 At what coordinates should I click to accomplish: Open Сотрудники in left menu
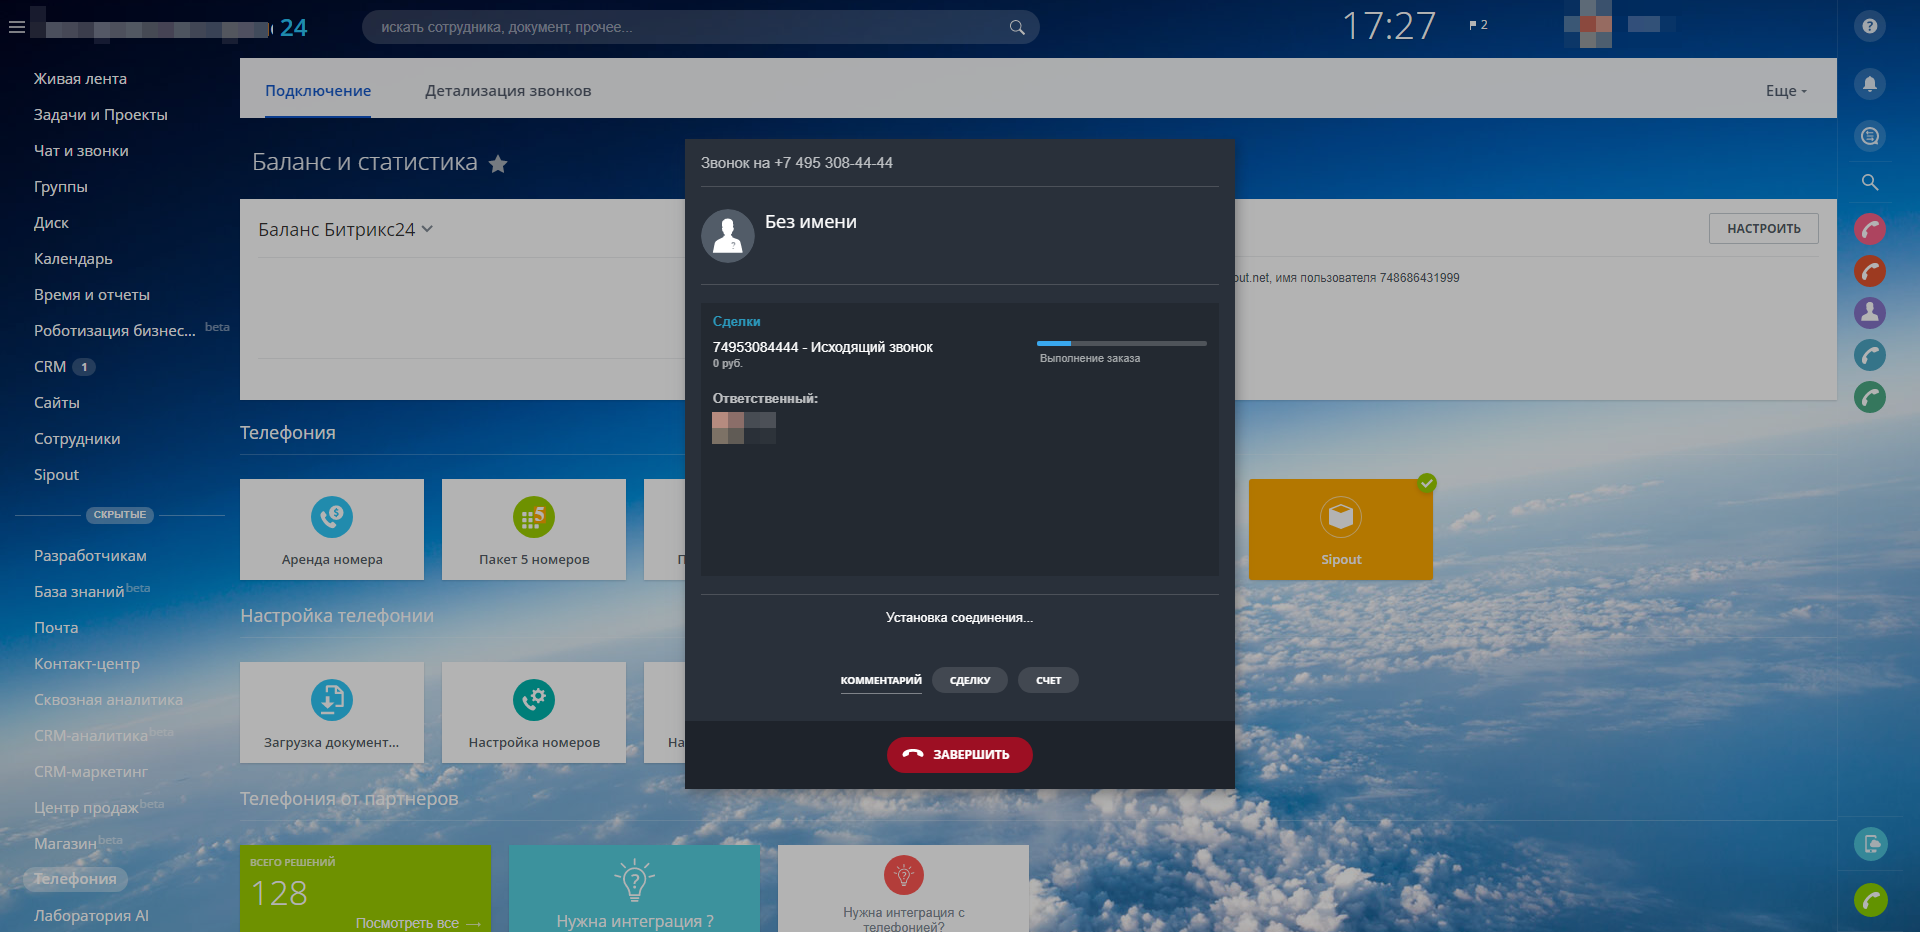pos(77,439)
